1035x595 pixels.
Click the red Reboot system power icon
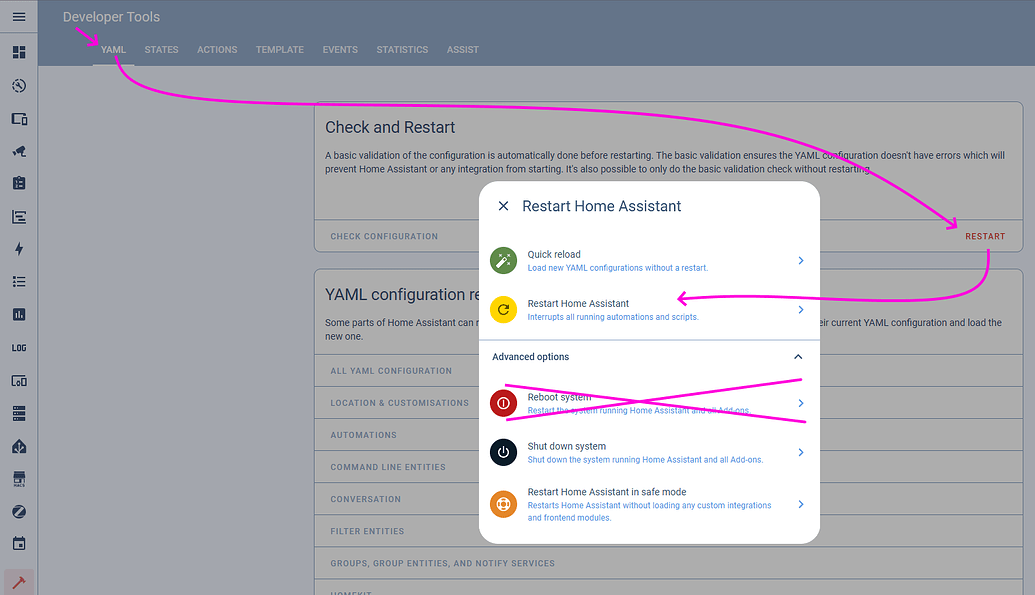[503, 403]
